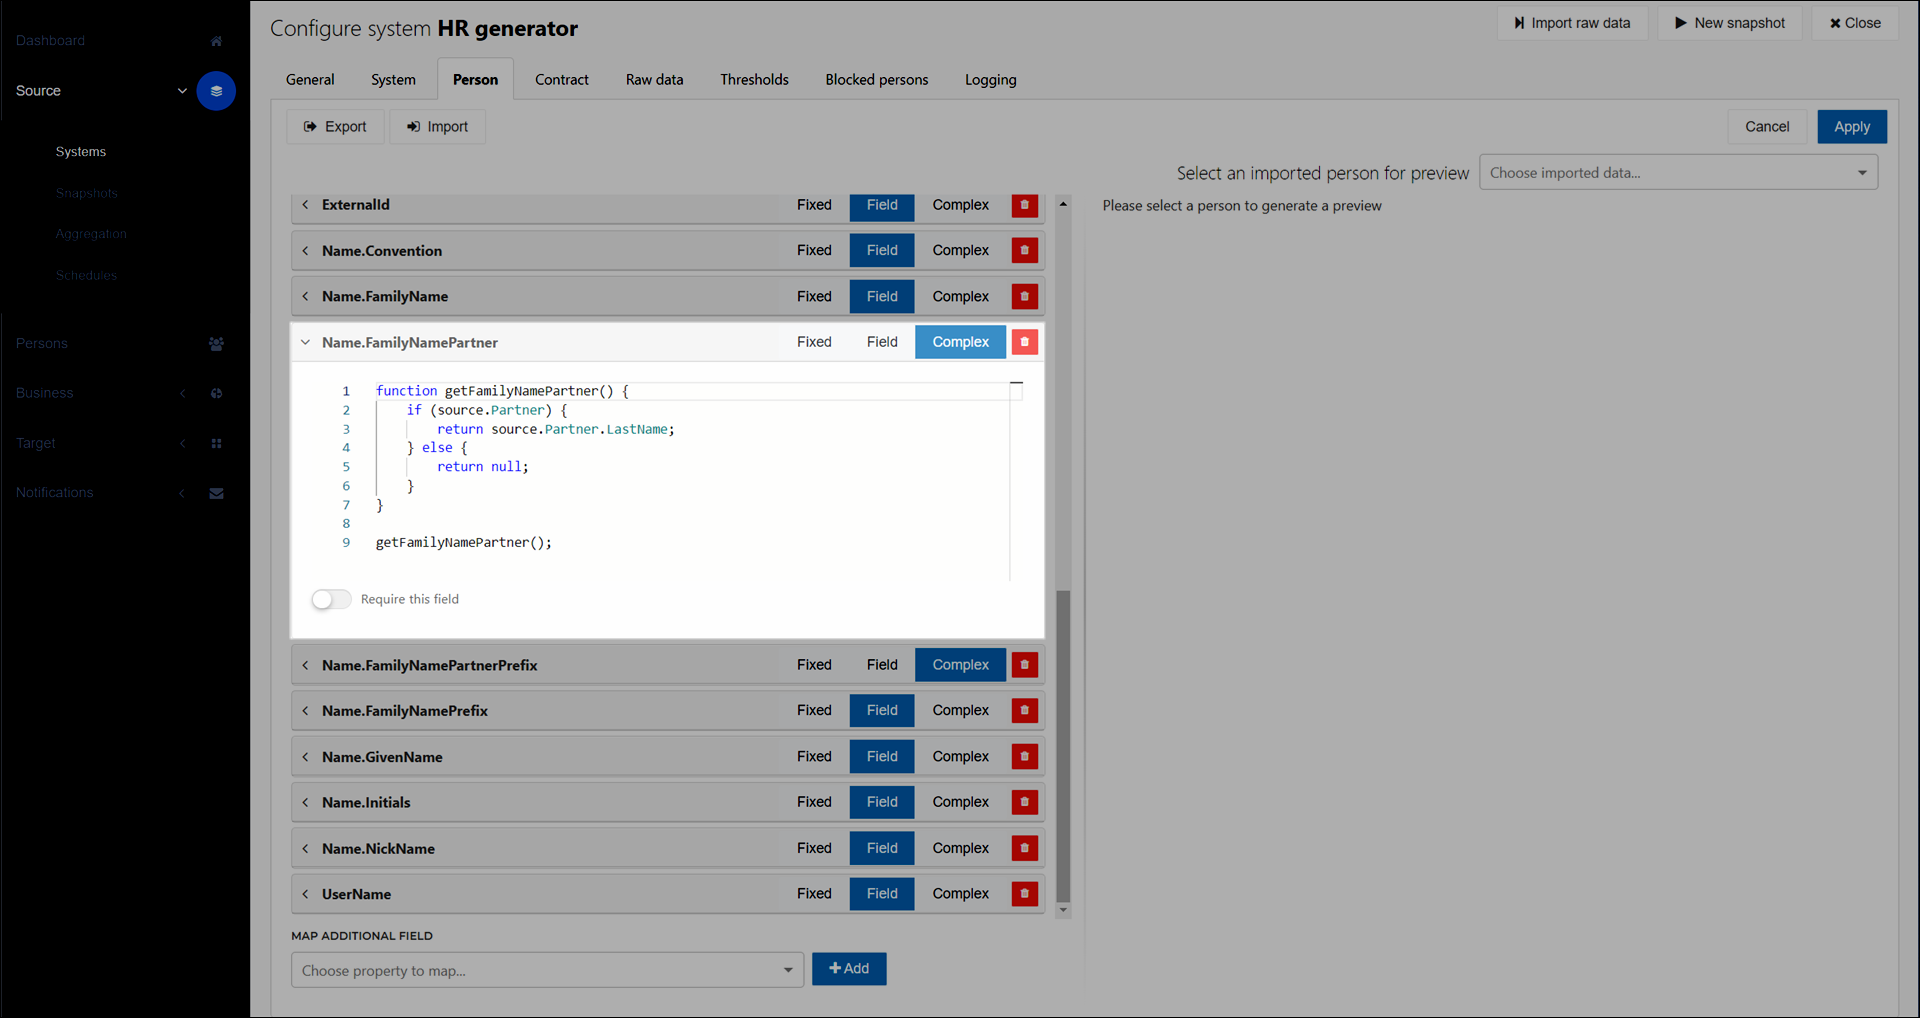Open Choose imported data dropdown

point(1678,173)
